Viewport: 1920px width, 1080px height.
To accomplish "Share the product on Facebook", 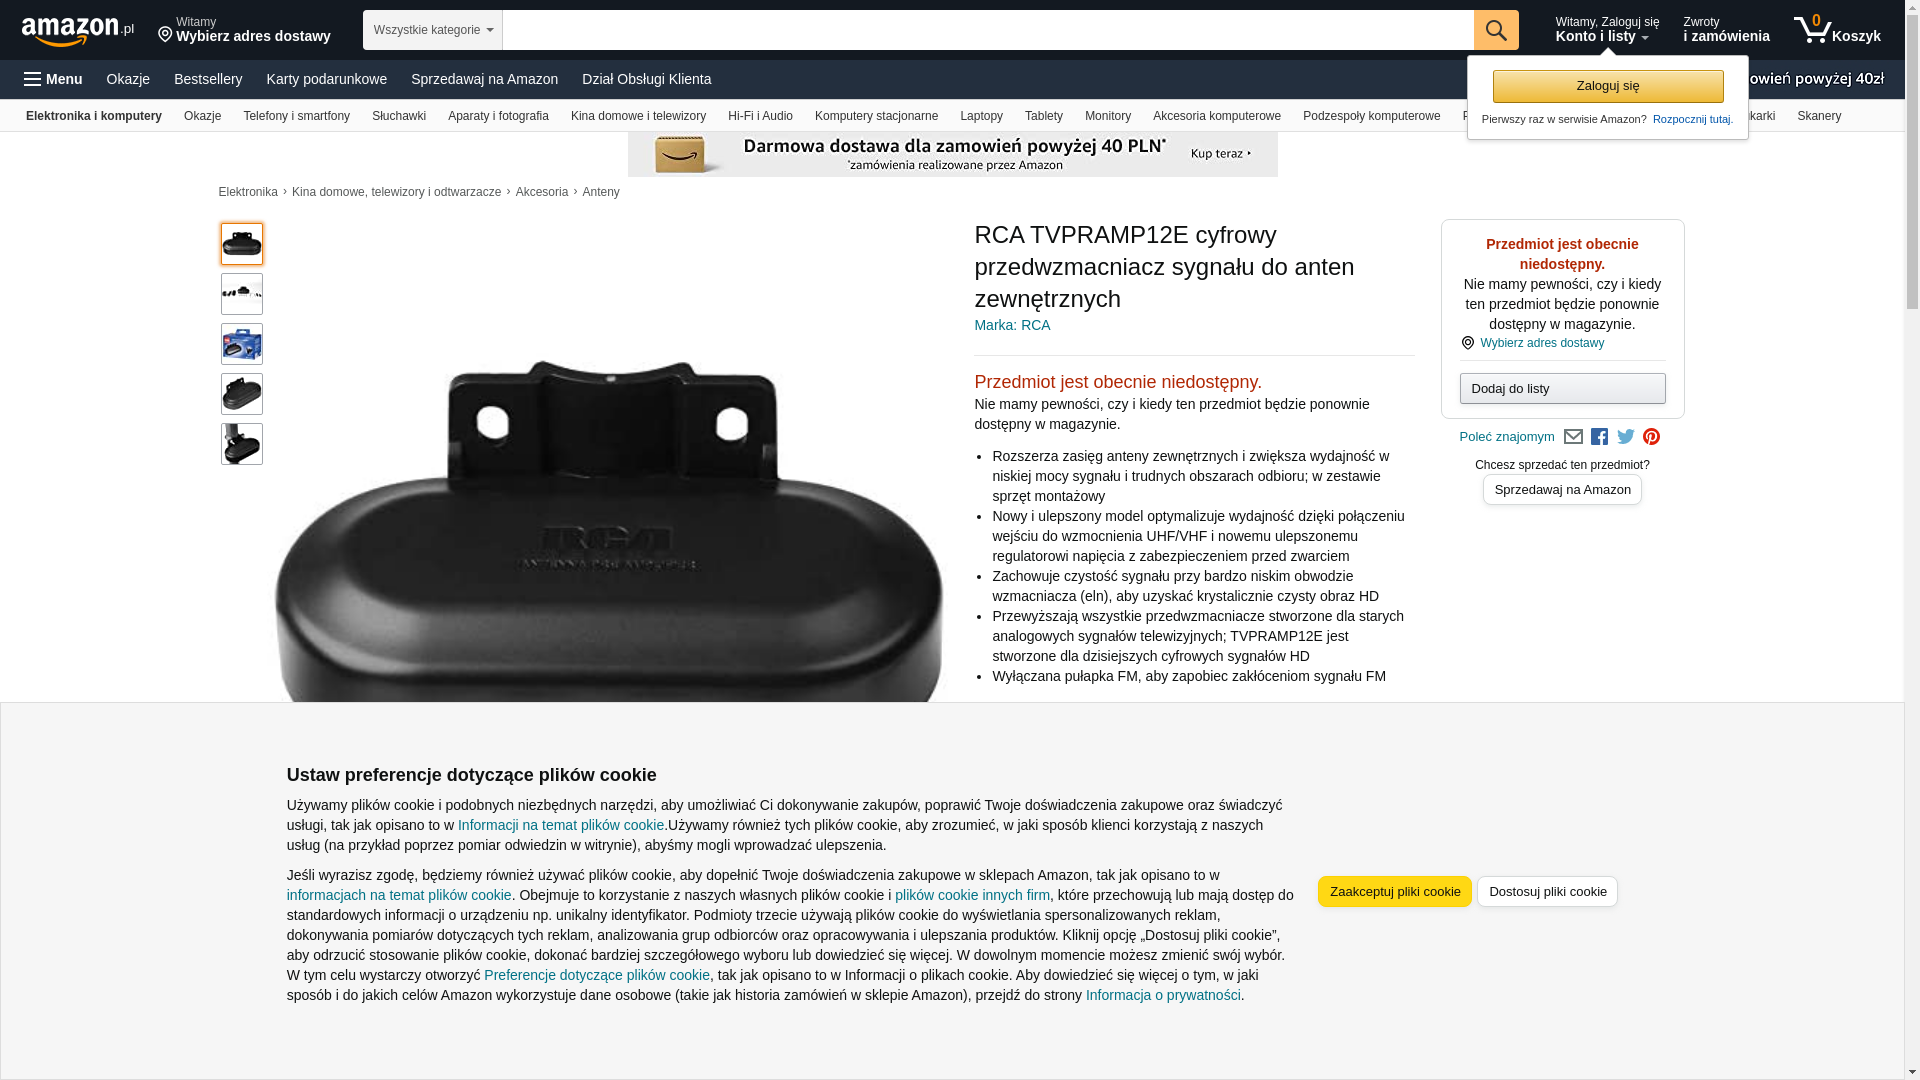I will pyautogui.click(x=1599, y=437).
